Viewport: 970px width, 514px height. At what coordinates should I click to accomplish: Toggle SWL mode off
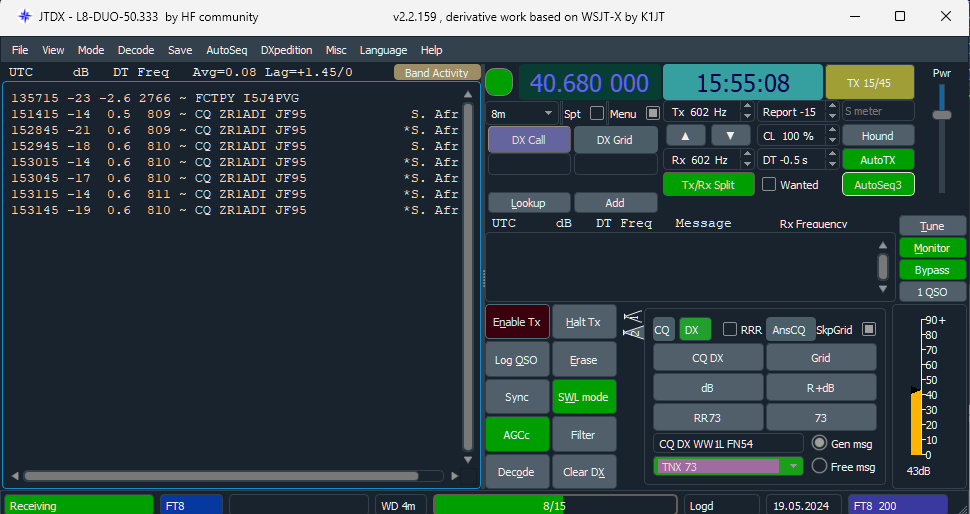(x=583, y=397)
